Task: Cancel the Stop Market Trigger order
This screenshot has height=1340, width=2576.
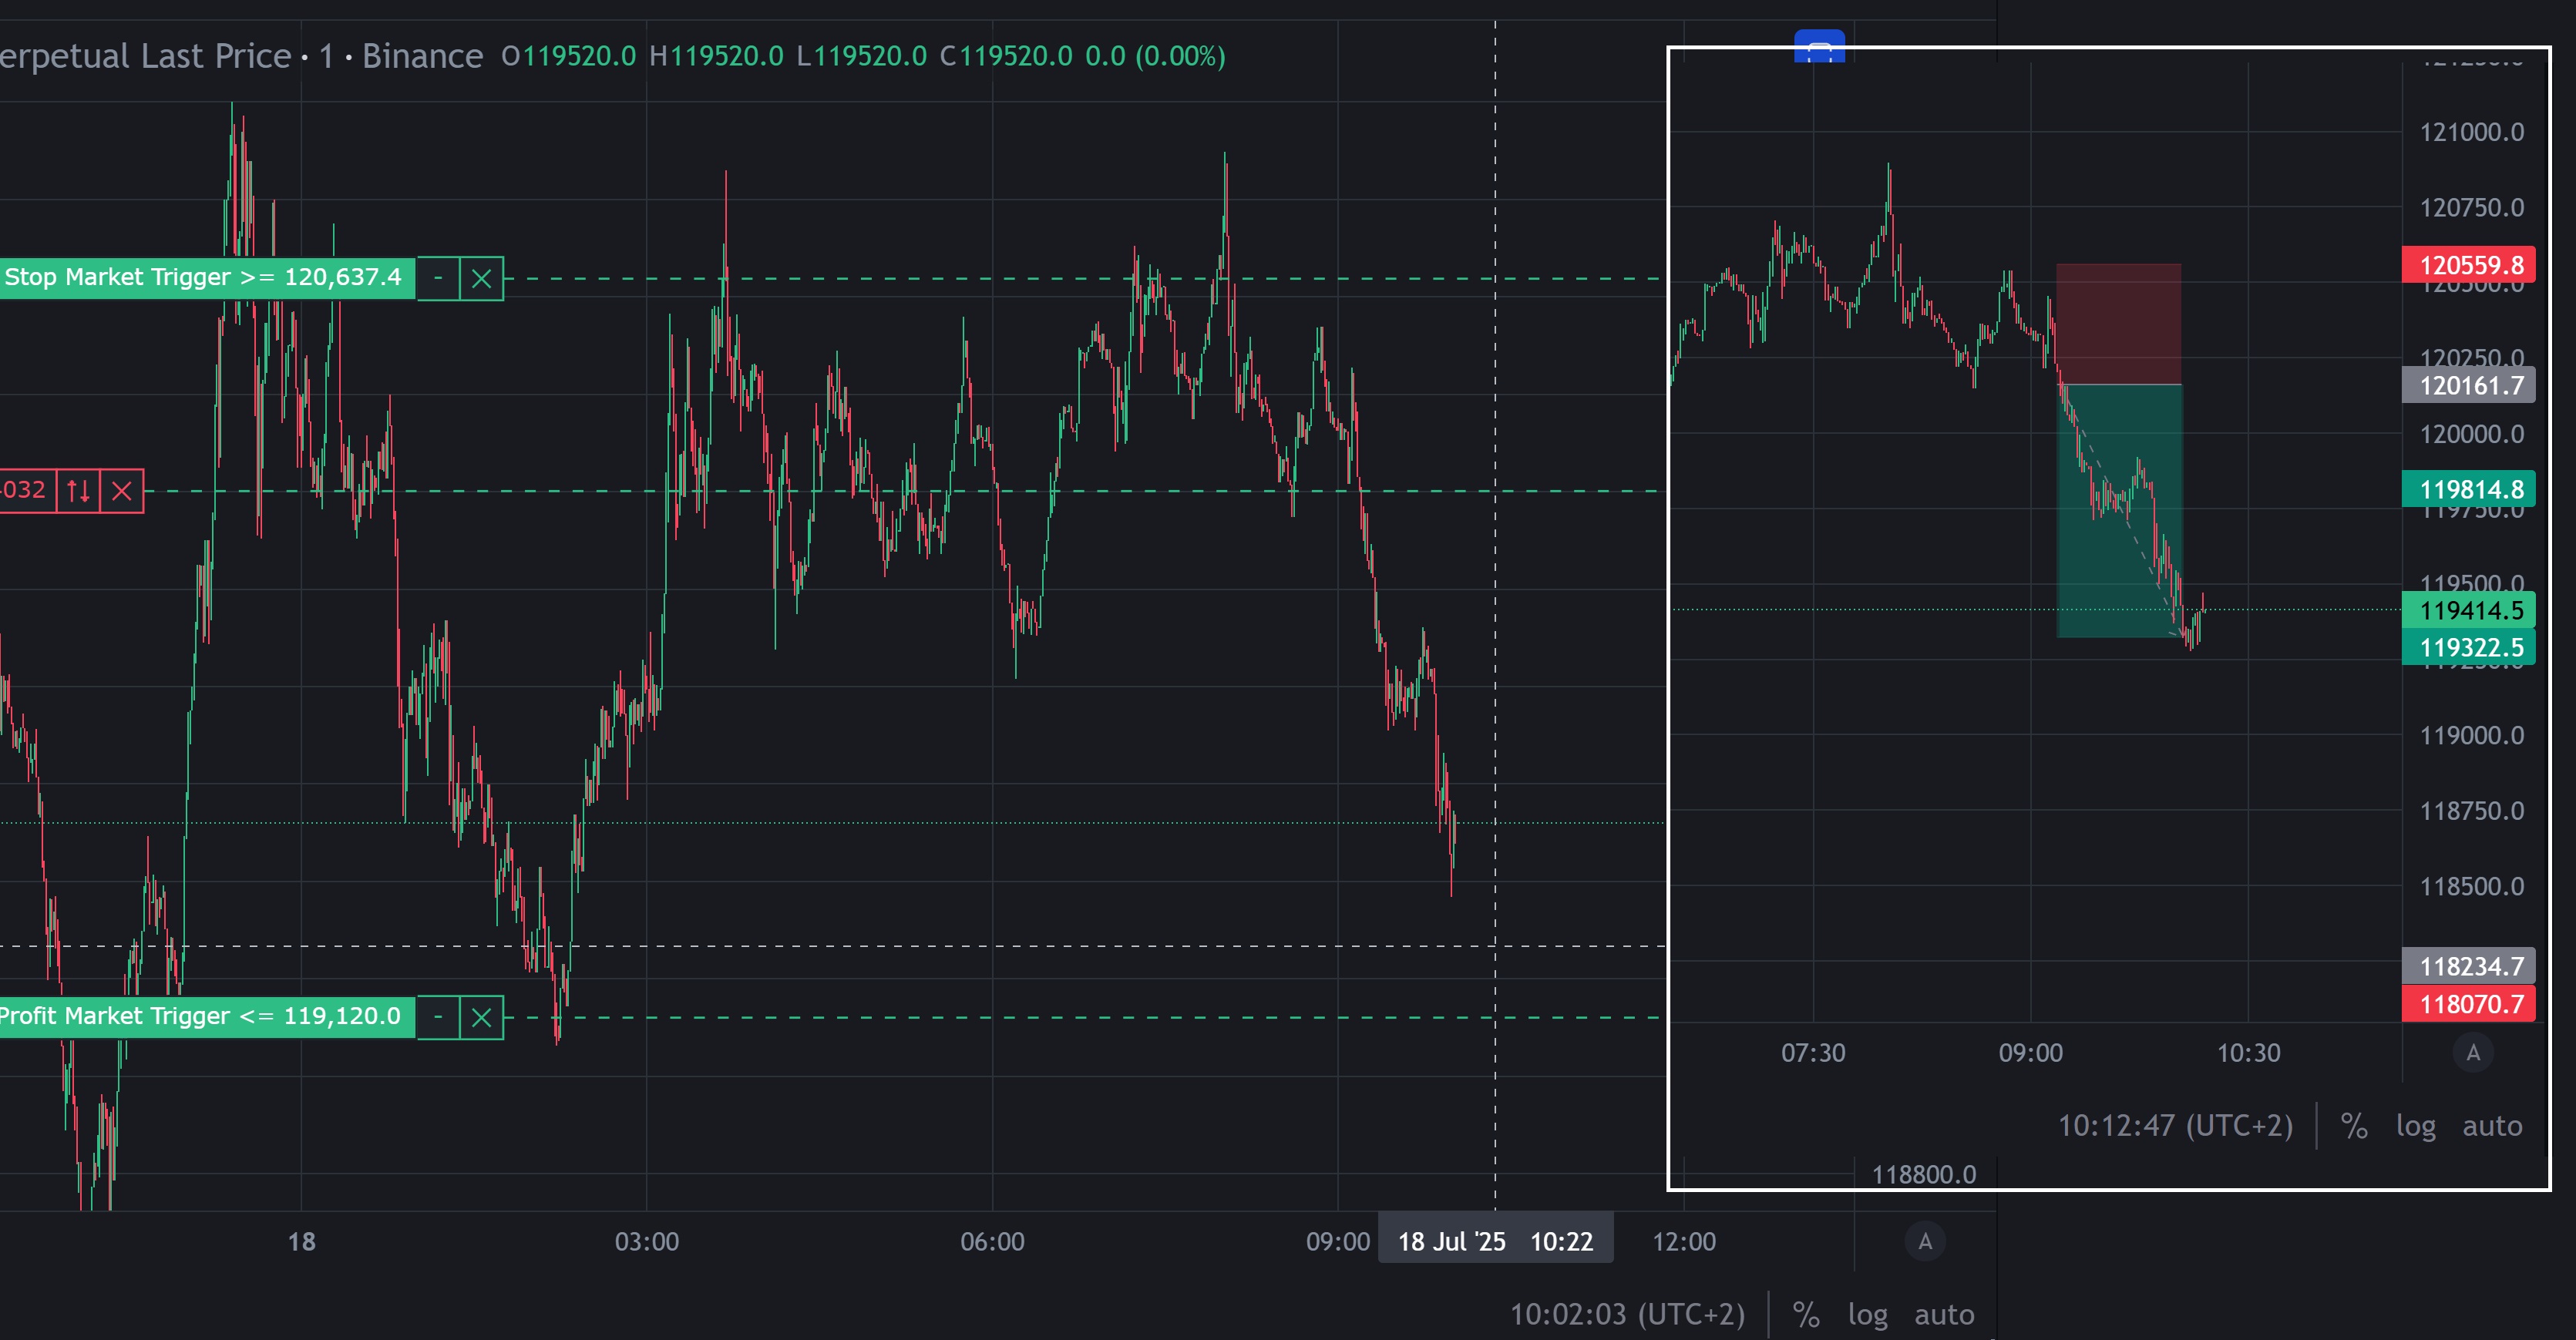Action: tap(481, 278)
